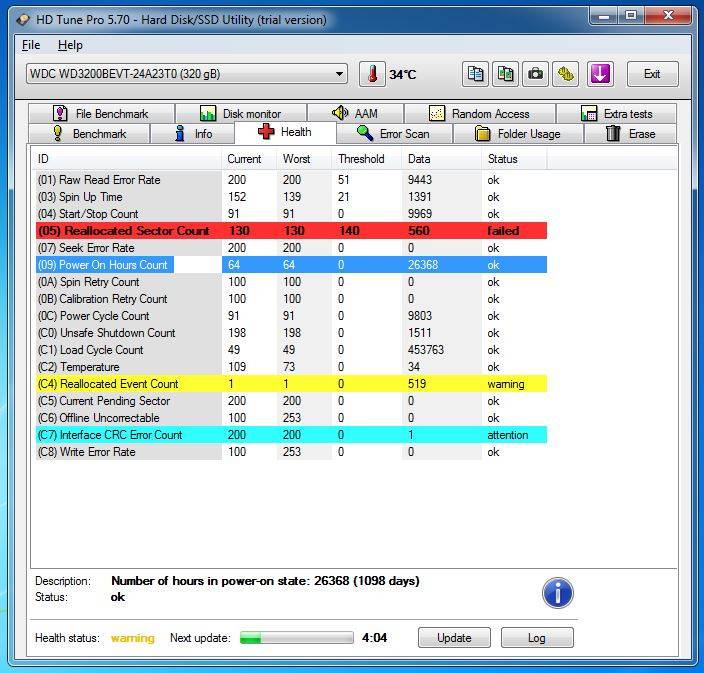
Task: Click the purple down-arrow save icon
Action: (600, 74)
